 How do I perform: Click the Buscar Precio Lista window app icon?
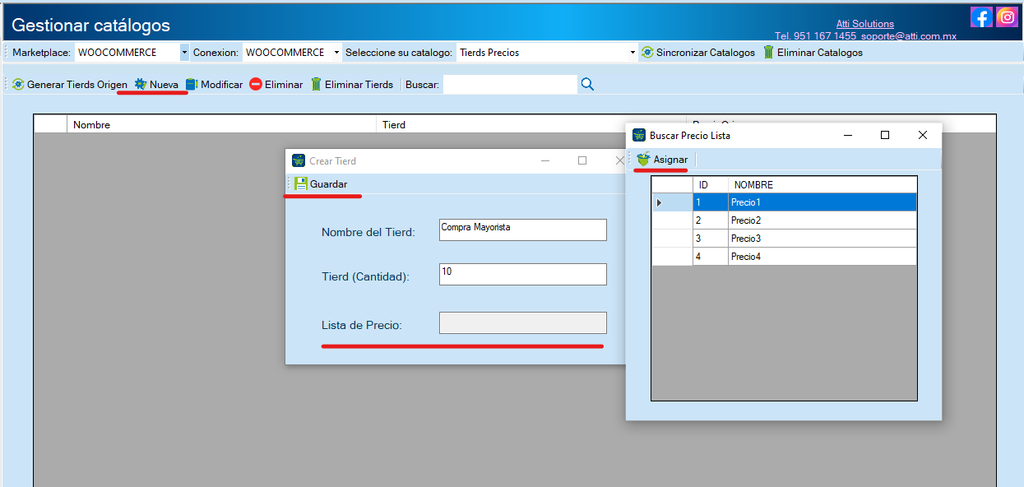[x=639, y=135]
